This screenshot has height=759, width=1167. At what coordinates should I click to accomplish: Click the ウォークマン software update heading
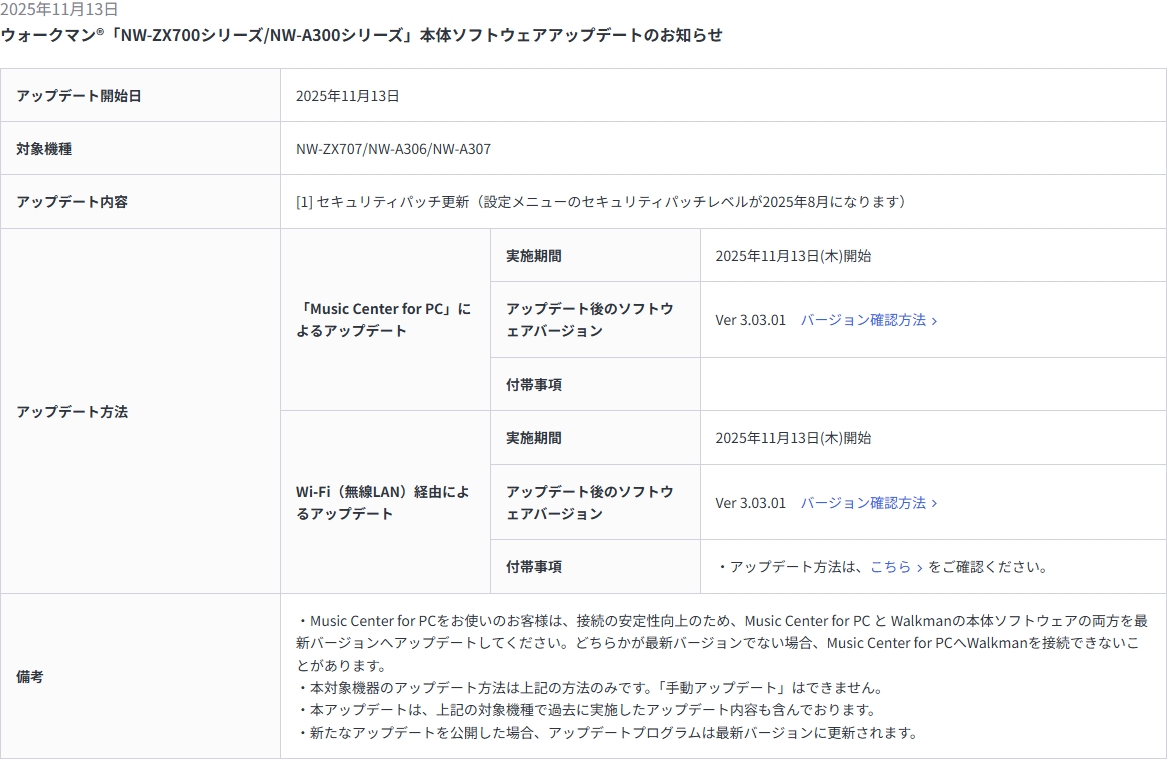(361, 35)
